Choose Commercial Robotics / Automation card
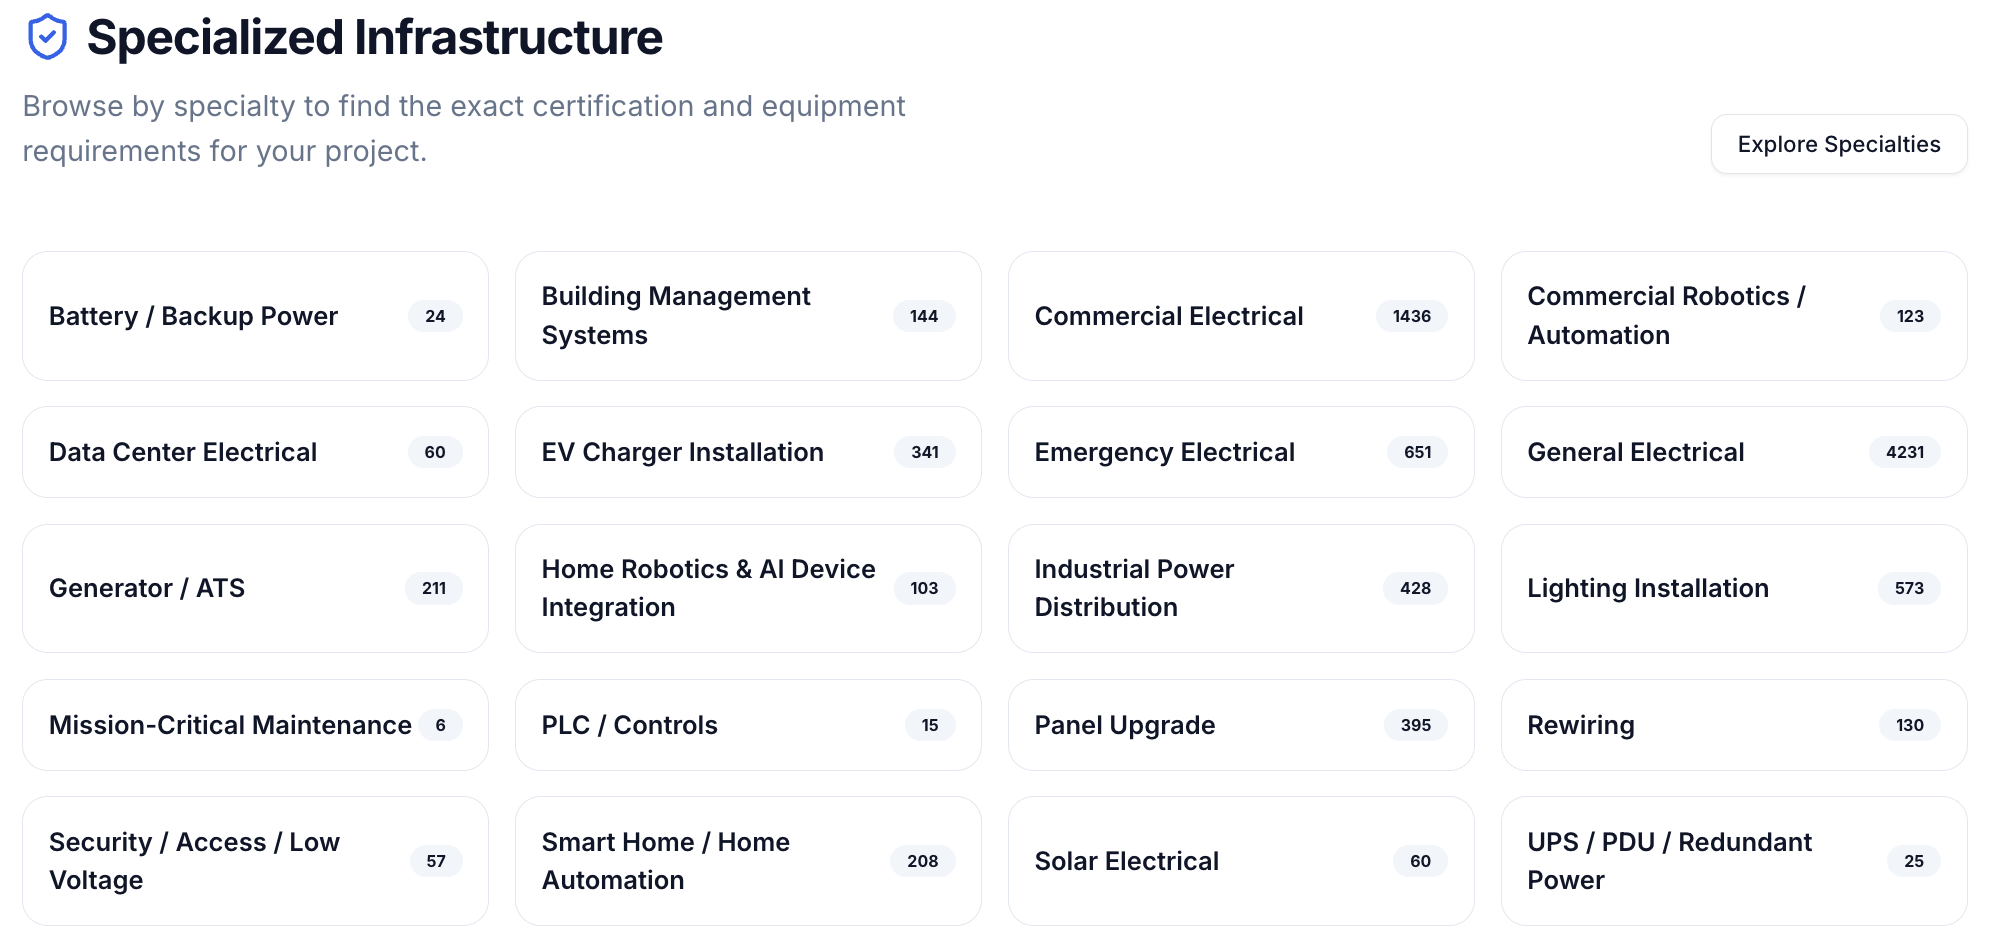Viewport: 1998px width, 950px height. click(1734, 316)
